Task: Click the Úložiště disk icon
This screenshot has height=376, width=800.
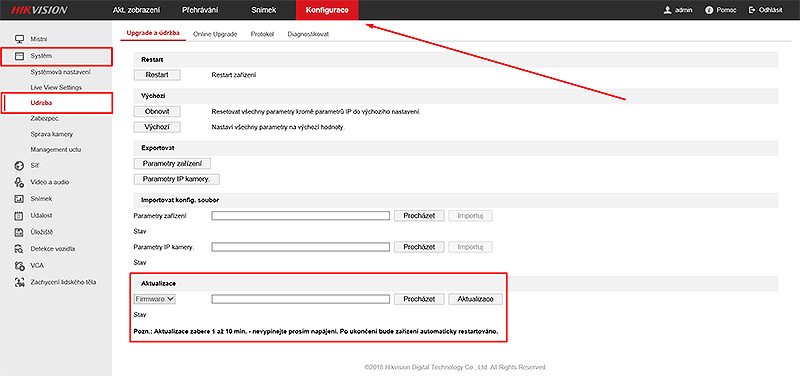Action: 19,232
